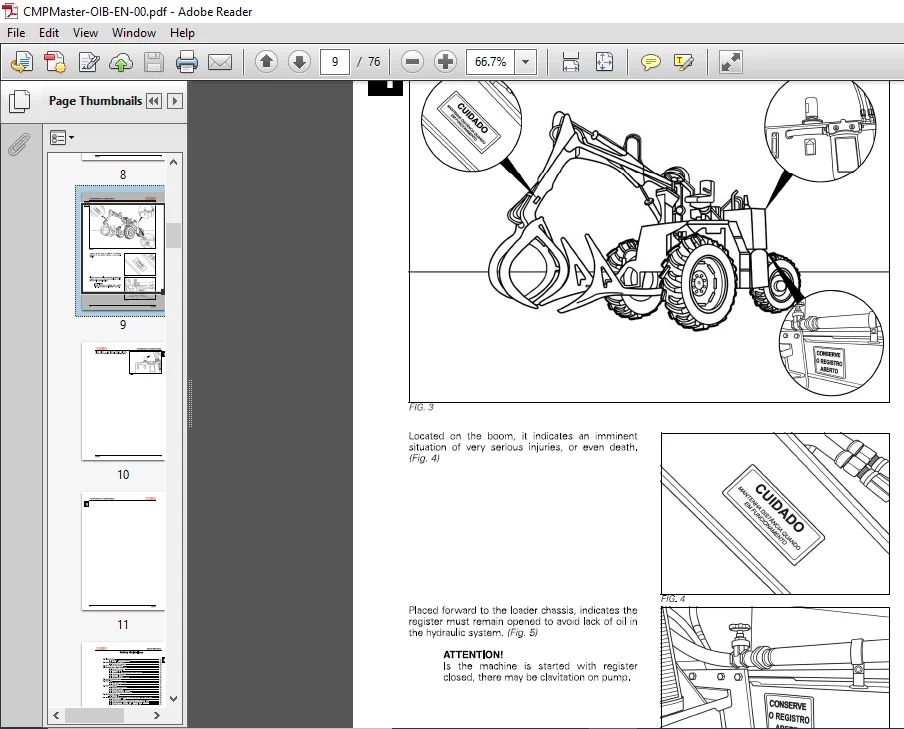Click the ATTENTION! heading in the document

(x=473, y=655)
